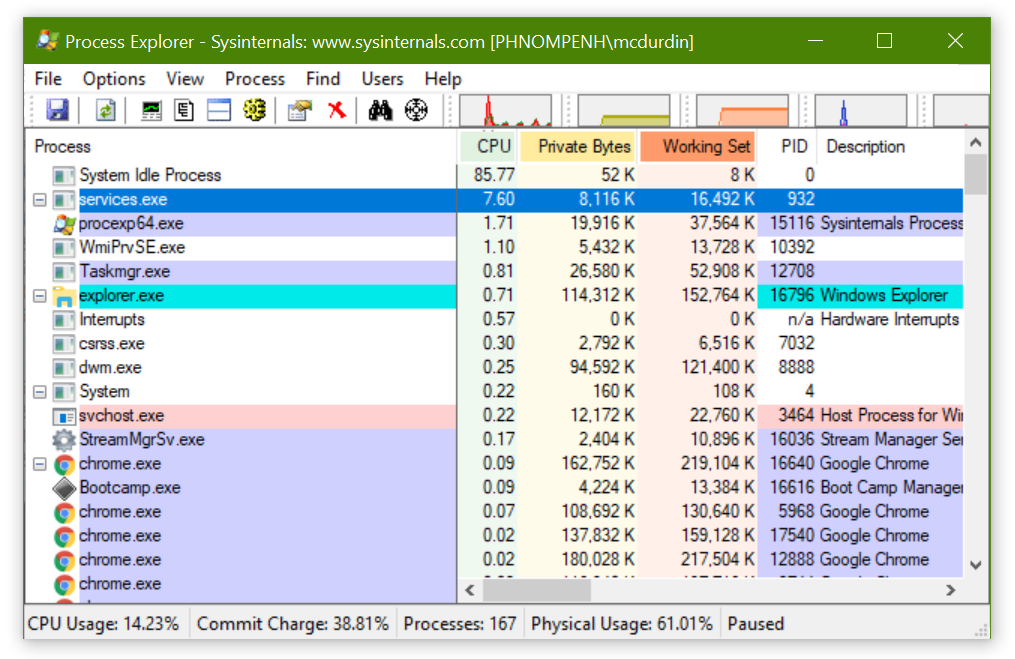Collapse the parent chrome.exe tree node
Image resolution: width=1015 pixels, height=659 pixels.
[39, 464]
